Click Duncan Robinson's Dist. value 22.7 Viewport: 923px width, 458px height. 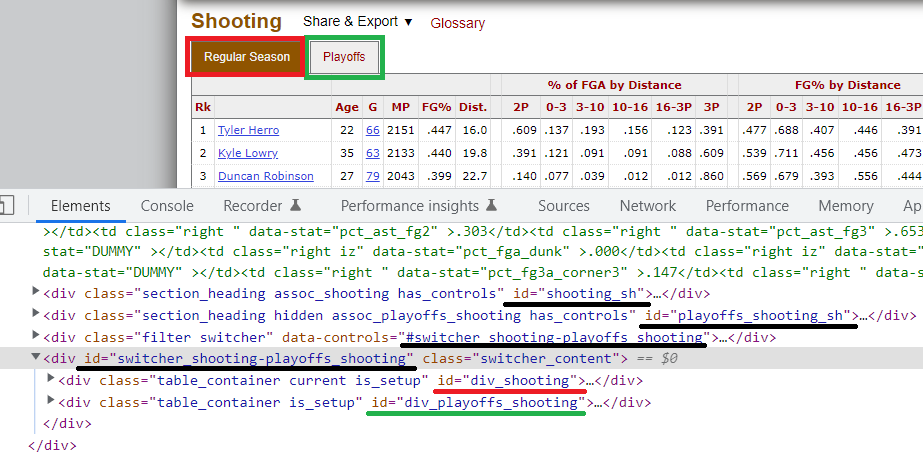point(473,176)
